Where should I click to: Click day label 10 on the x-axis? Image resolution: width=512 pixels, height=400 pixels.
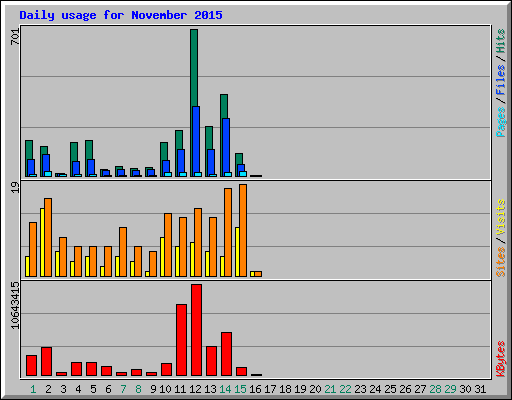165,389
